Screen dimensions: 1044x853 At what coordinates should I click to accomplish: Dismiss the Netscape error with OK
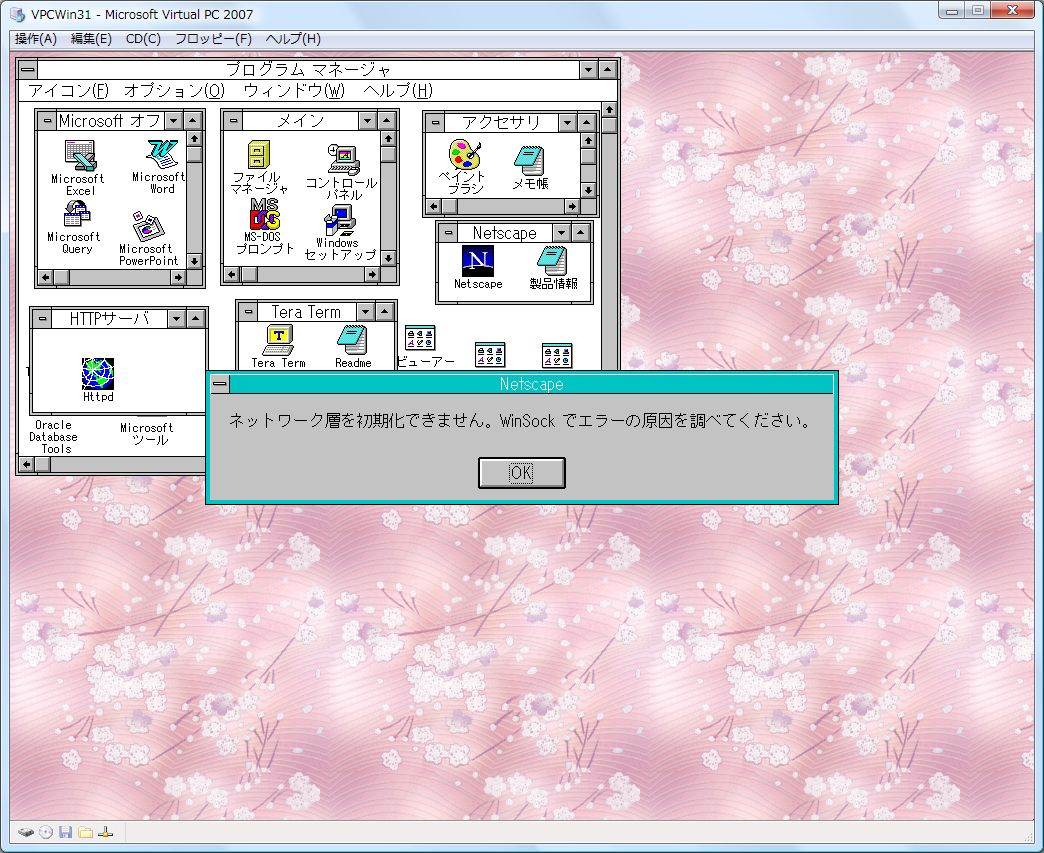click(521, 473)
